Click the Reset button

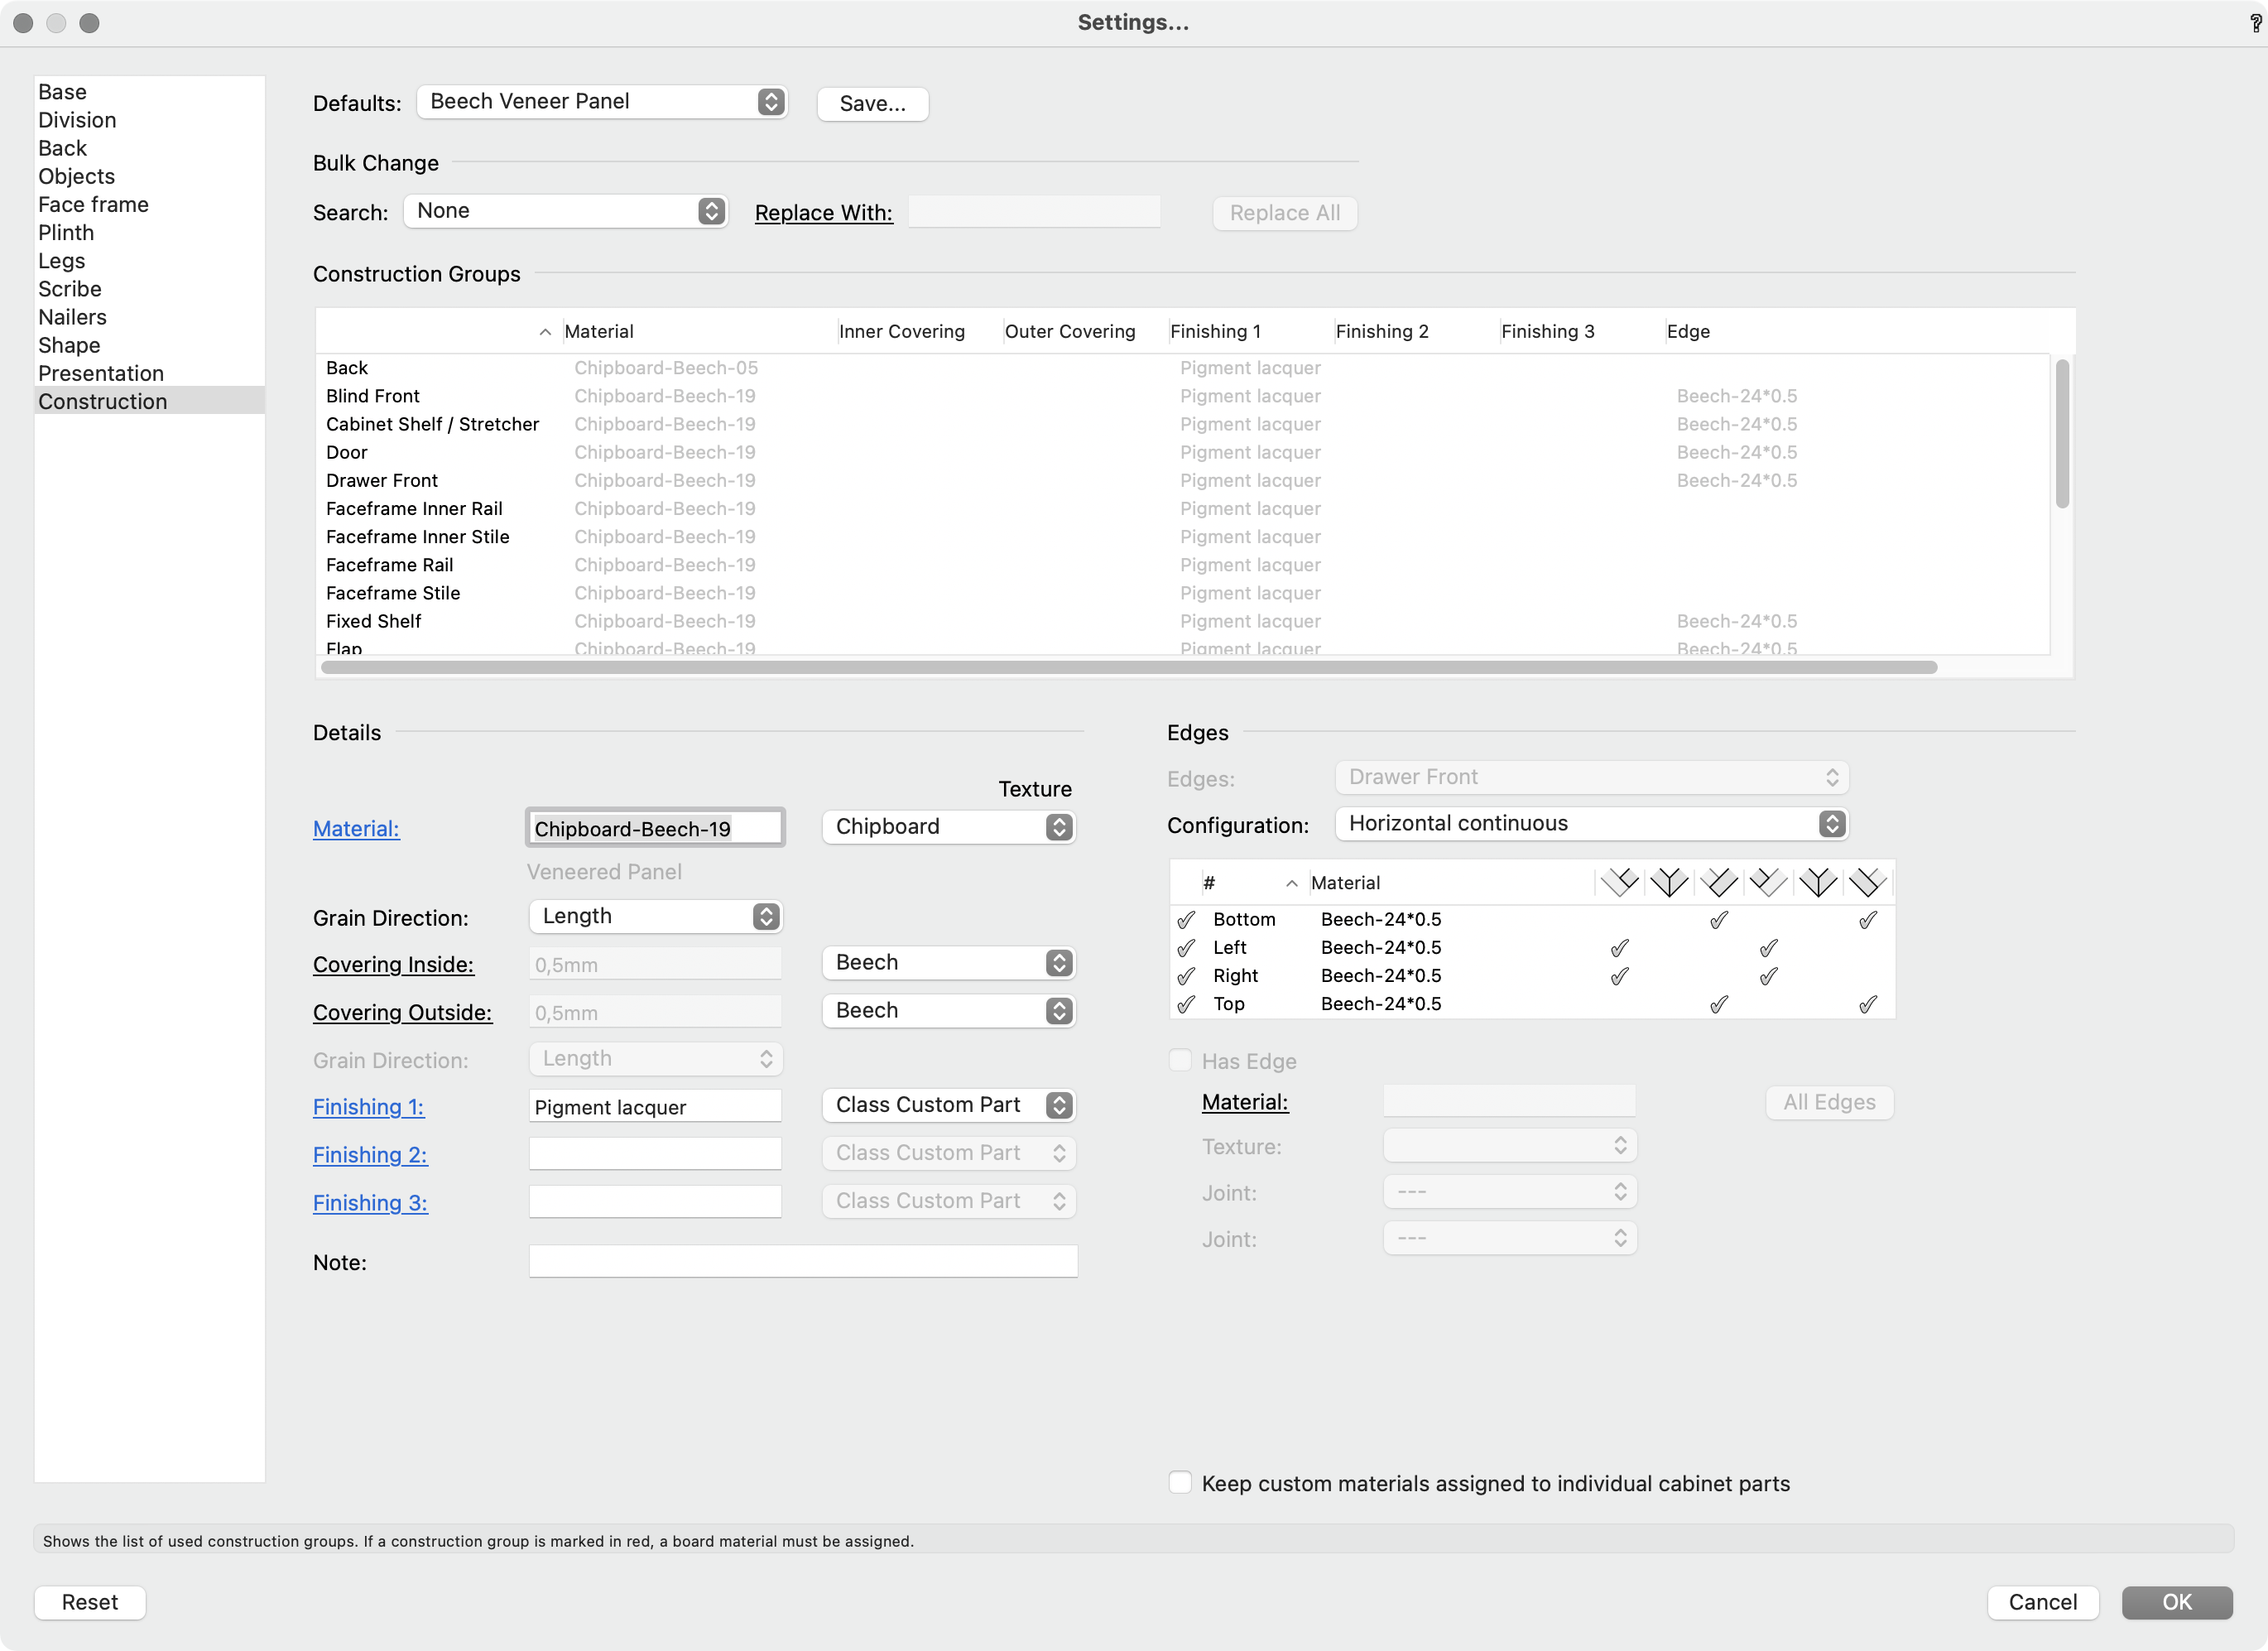coord(90,1601)
